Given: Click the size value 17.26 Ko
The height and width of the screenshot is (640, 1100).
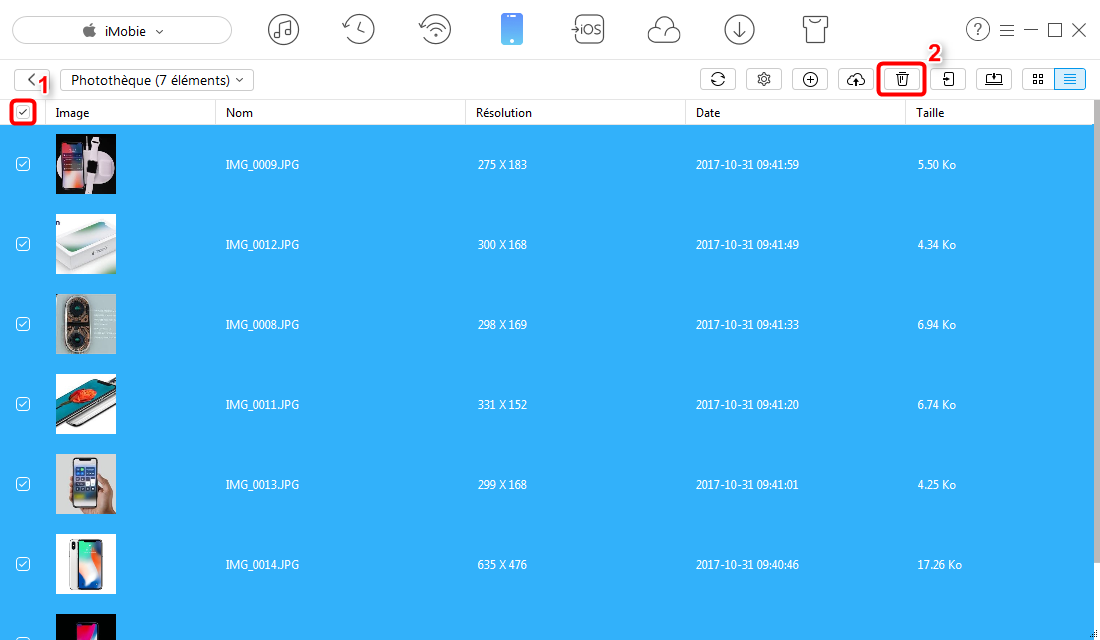Looking at the screenshot, I should coord(939,565).
